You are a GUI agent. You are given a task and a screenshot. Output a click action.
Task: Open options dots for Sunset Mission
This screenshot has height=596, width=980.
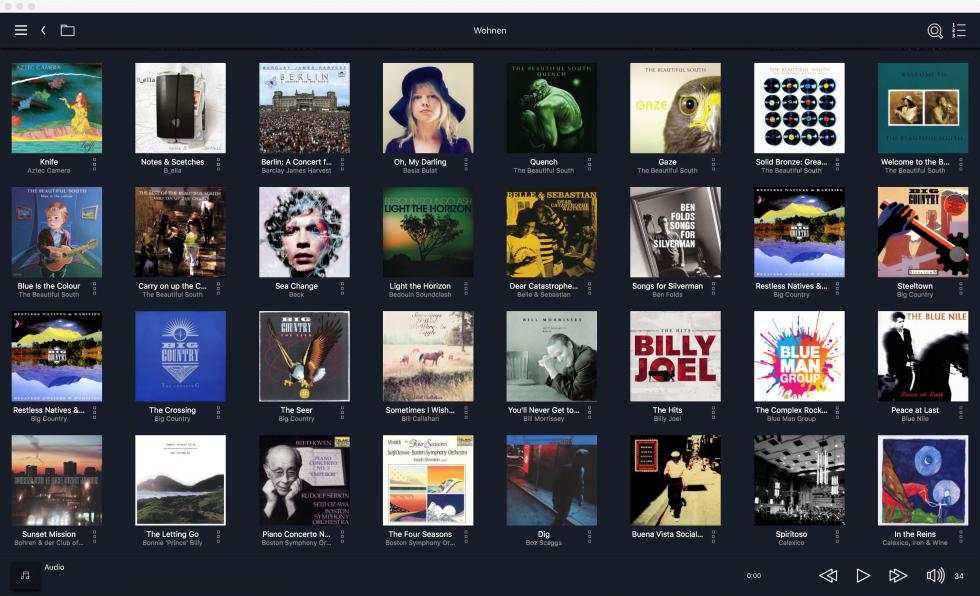click(x=95, y=537)
